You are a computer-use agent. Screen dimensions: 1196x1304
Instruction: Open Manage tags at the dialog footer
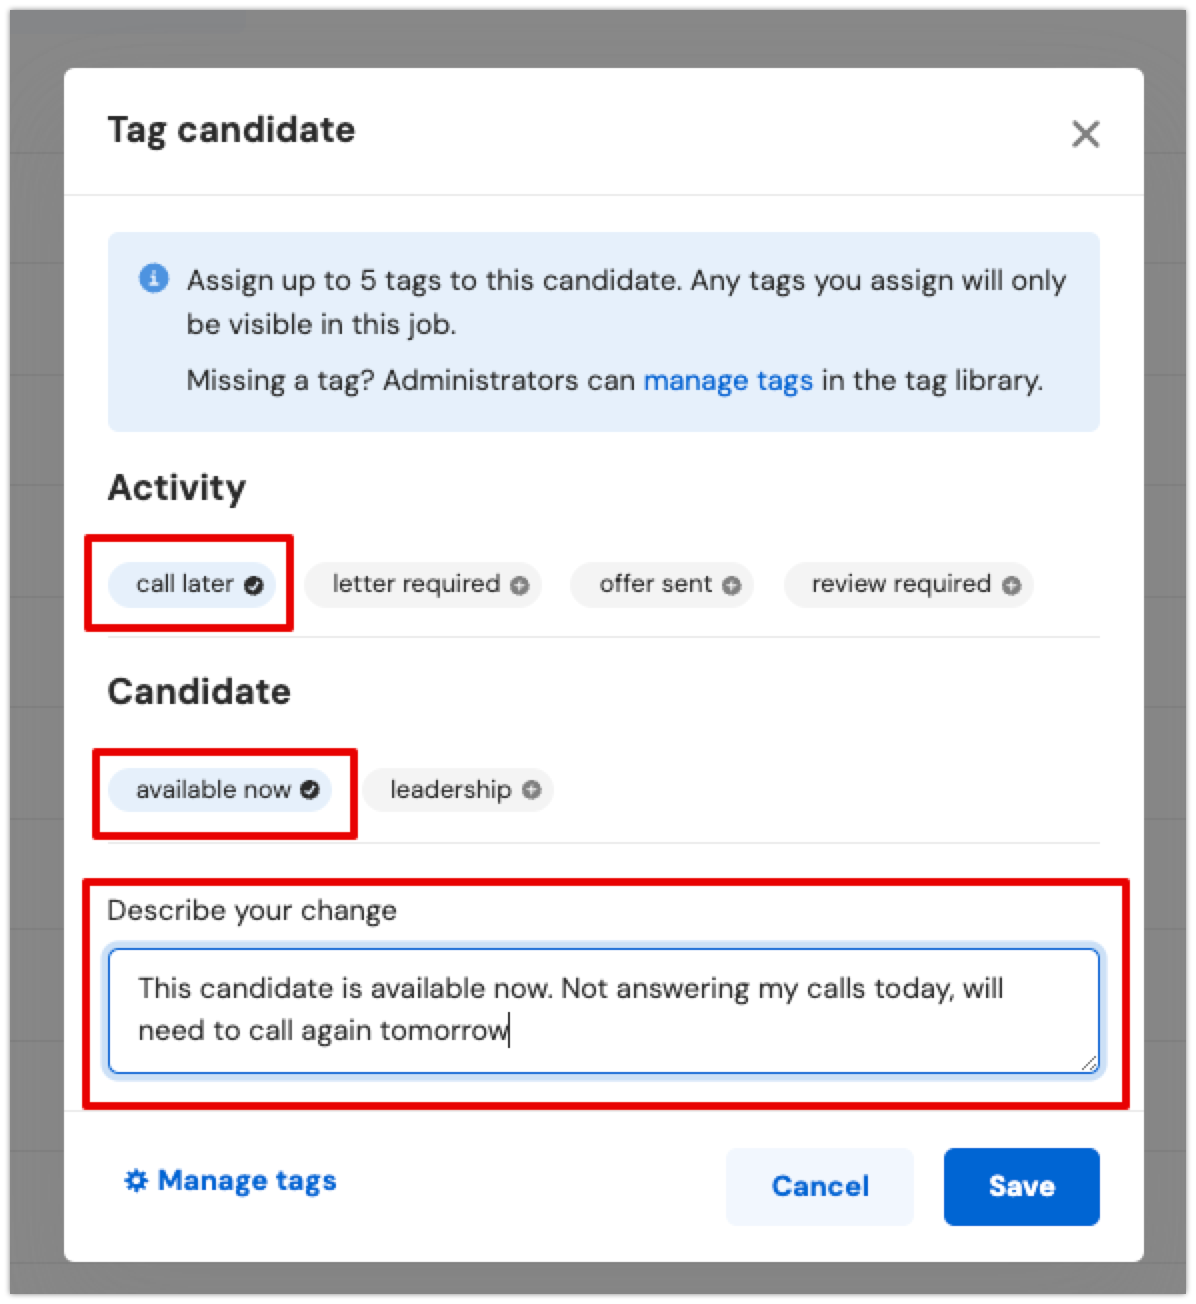pyautogui.click(x=231, y=1181)
